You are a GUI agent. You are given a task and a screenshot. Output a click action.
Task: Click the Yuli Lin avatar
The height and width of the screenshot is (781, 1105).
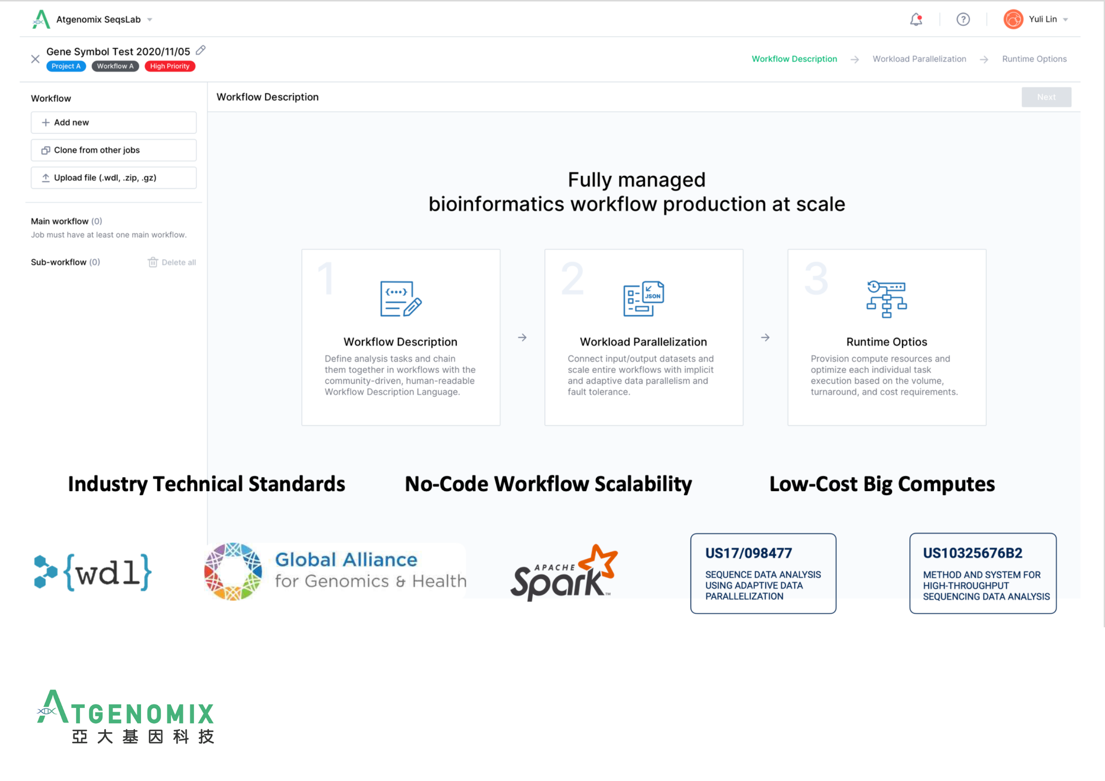click(x=1013, y=19)
